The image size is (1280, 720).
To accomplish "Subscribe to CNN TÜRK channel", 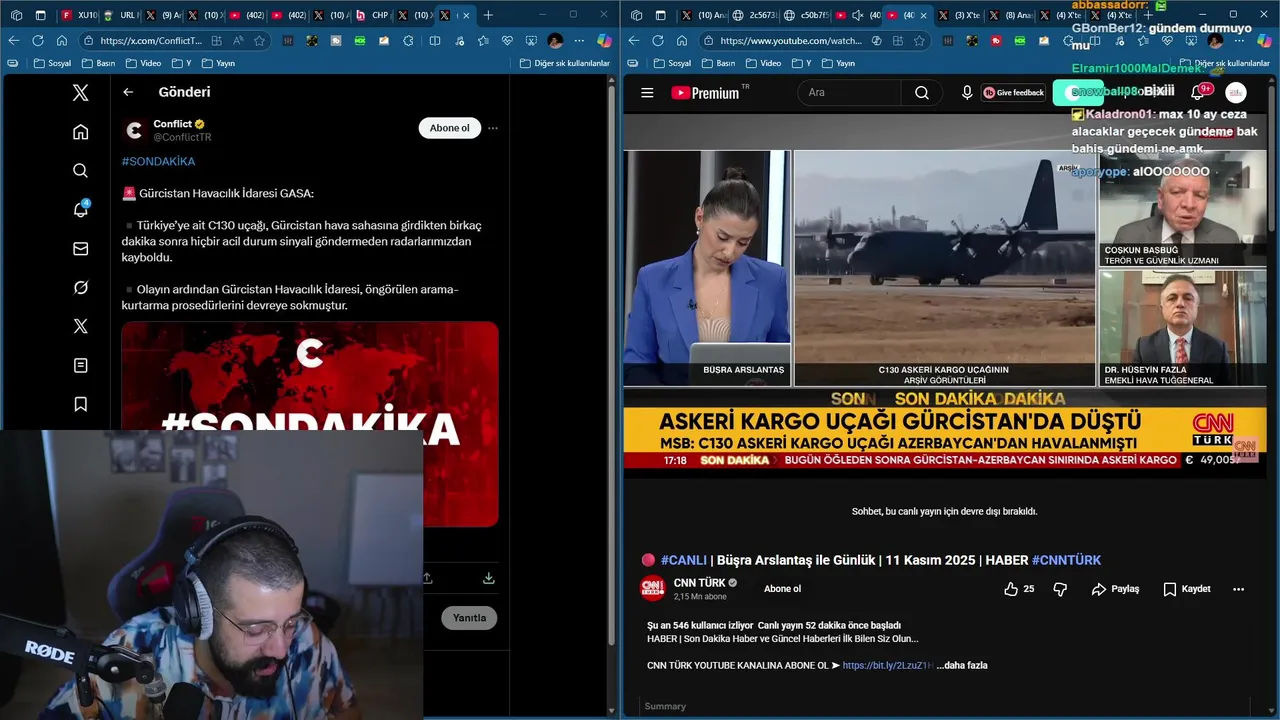I will point(782,589).
